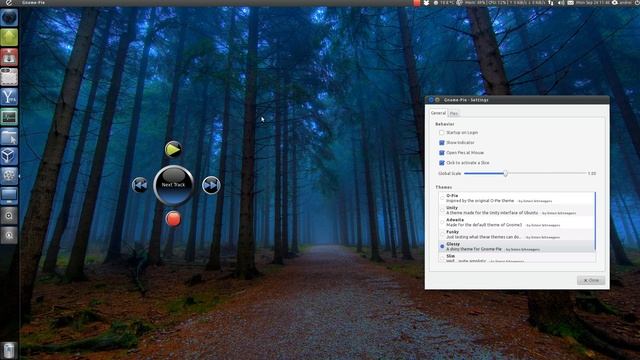Viewport: 640px width, 360px height.
Task: Switch to the Pies tab
Action: [x=454, y=113]
